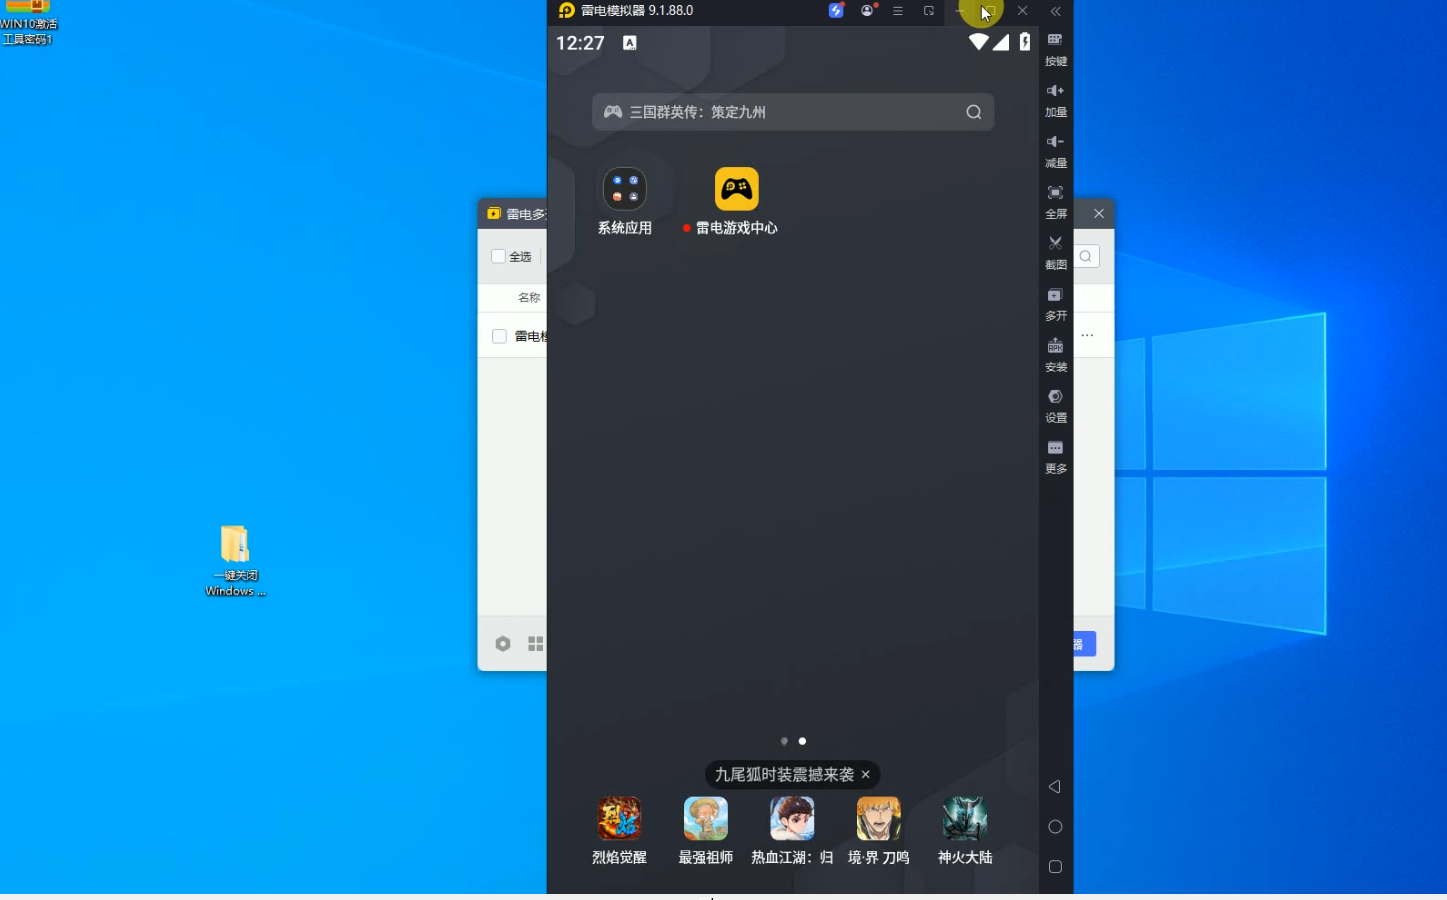Expand the 更多 more tools menu

pos(1055,454)
